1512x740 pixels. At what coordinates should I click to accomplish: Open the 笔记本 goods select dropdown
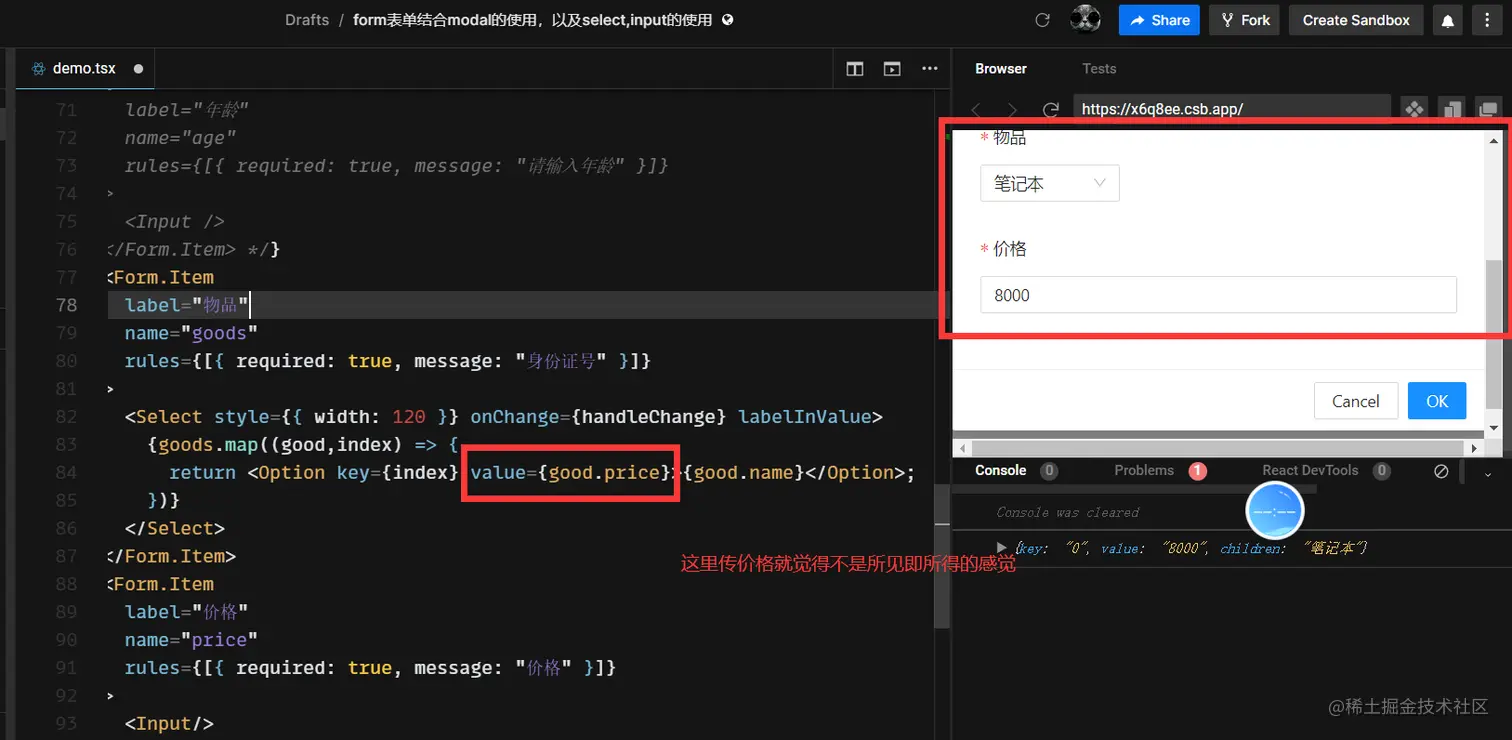point(1050,184)
